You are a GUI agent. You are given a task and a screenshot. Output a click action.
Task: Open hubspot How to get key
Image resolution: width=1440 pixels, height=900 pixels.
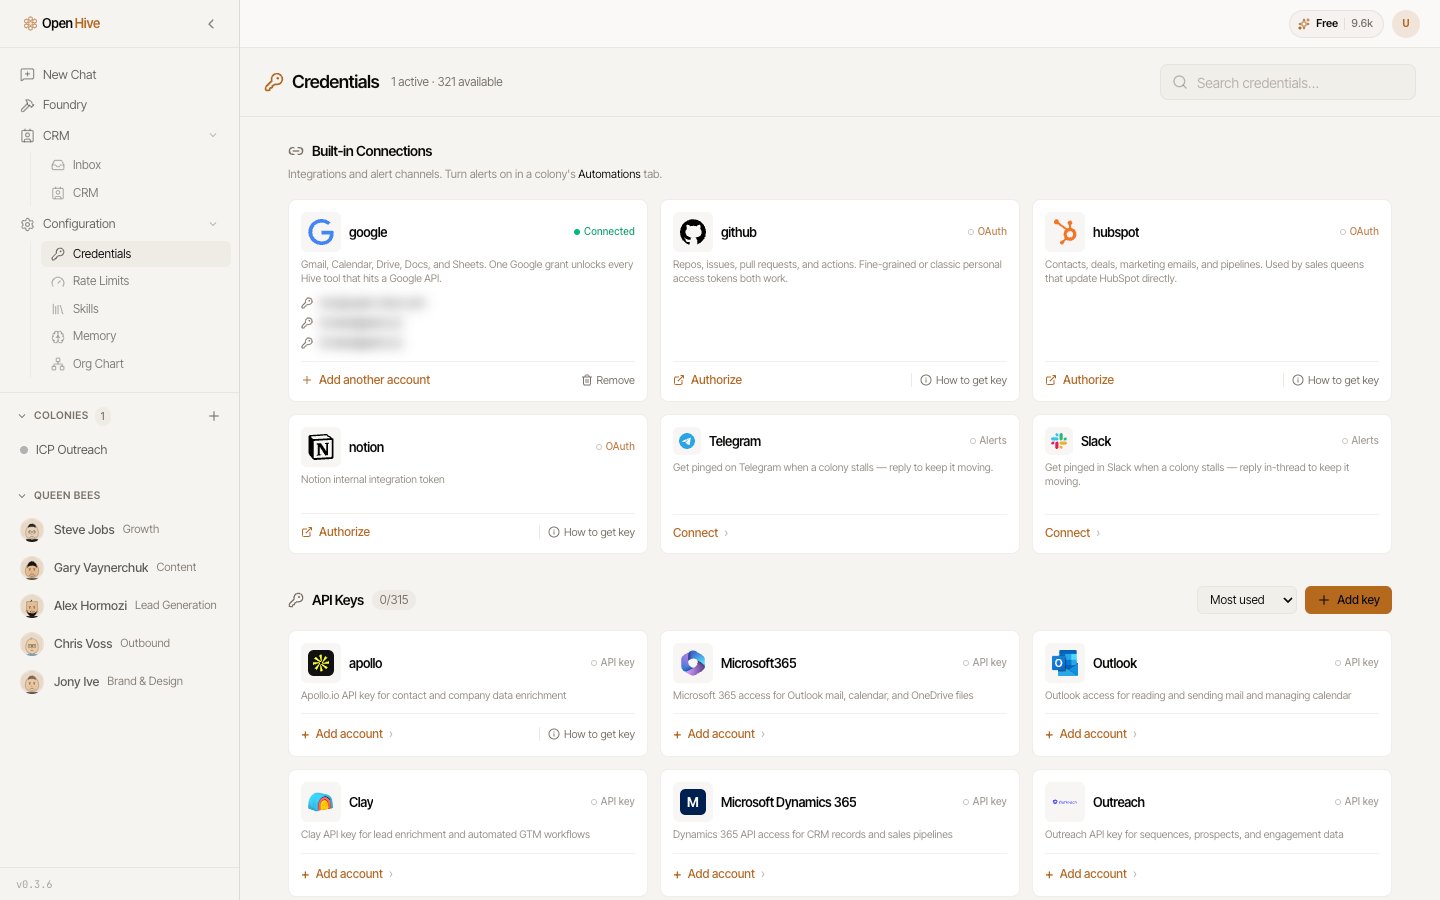coord(1335,380)
